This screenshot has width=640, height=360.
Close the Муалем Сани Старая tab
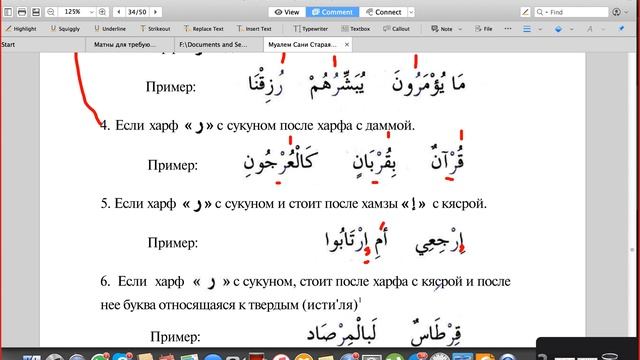click(347, 44)
